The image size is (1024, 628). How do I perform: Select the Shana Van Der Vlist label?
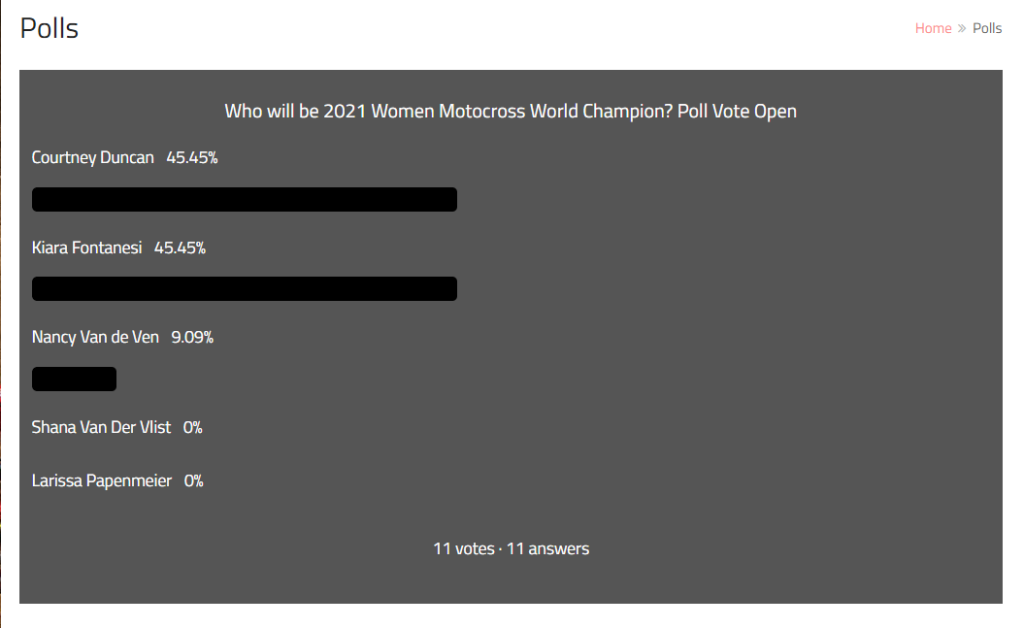(x=101, y=427)
